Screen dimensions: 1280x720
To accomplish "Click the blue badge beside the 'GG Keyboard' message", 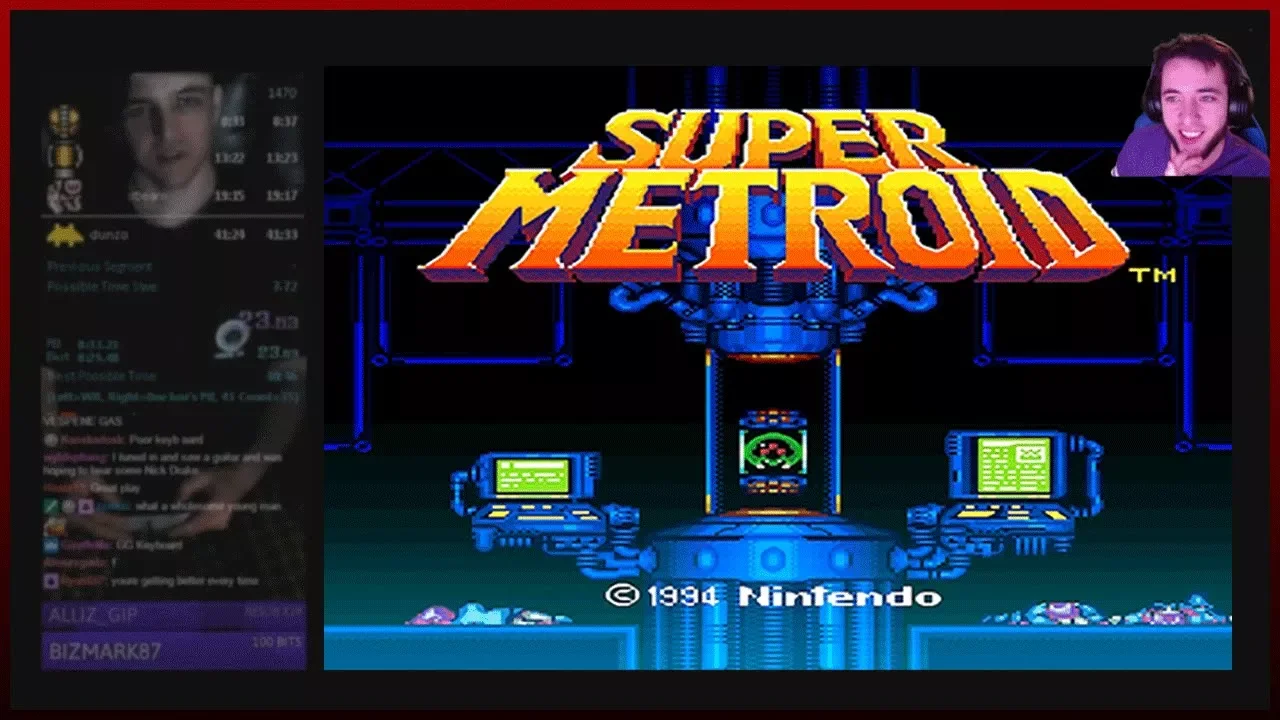I will [x=50, y=545].
